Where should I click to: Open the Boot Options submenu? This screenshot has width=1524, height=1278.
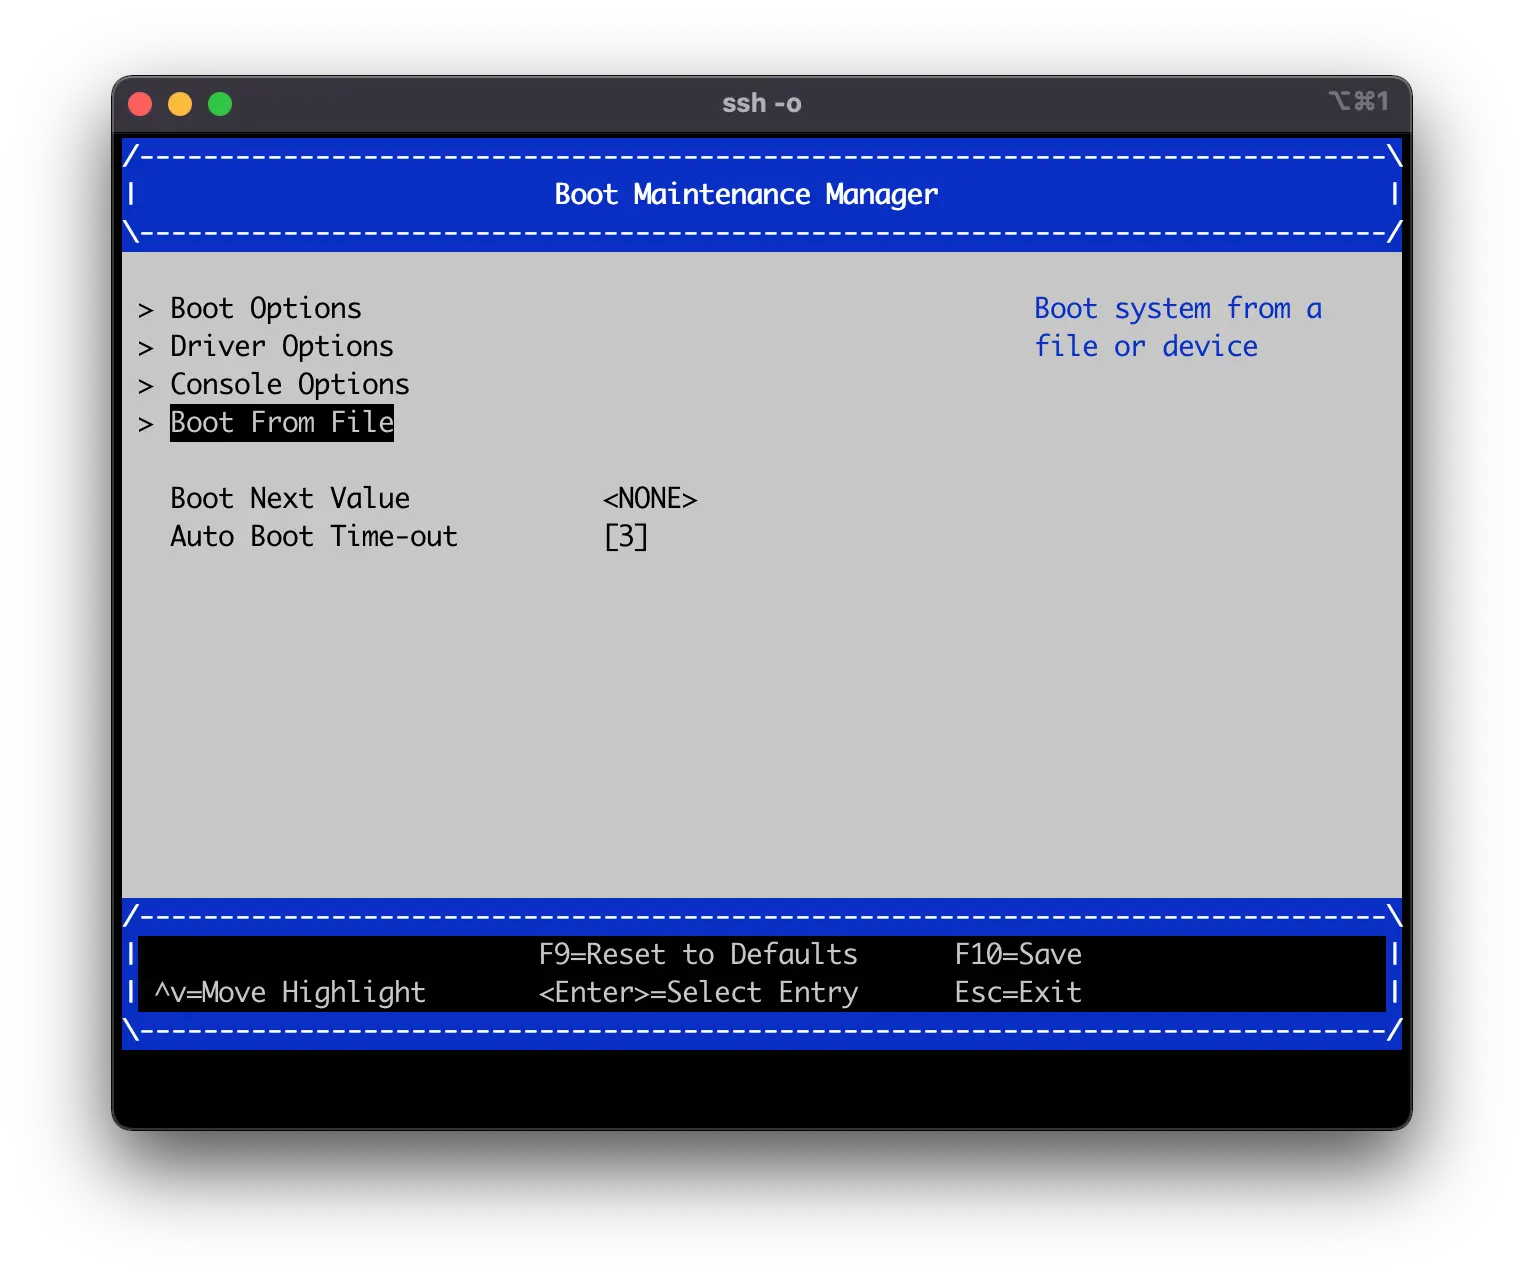[x=266, y=309]
